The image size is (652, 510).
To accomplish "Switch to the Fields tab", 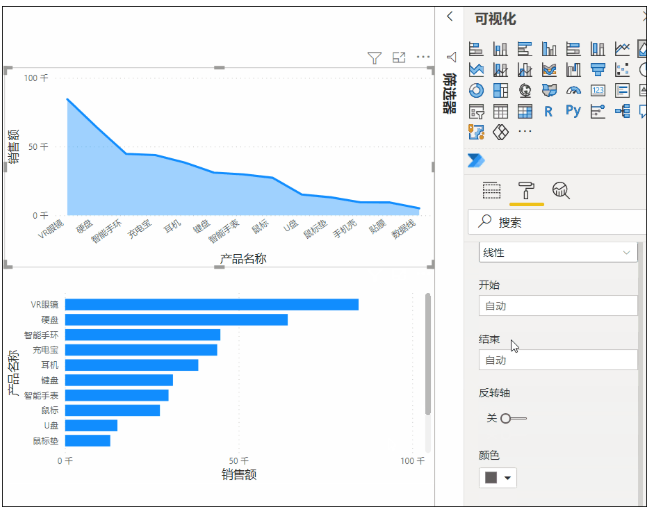I will tap(491, 191).
